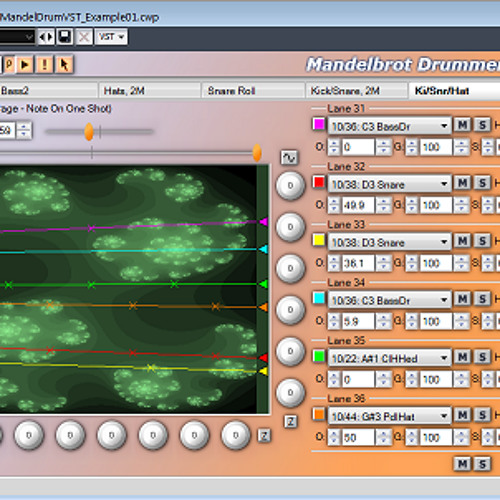Open the Lane 32 D3 Snare note dropdown
500x500 pixels.
(x=389, y=184)
